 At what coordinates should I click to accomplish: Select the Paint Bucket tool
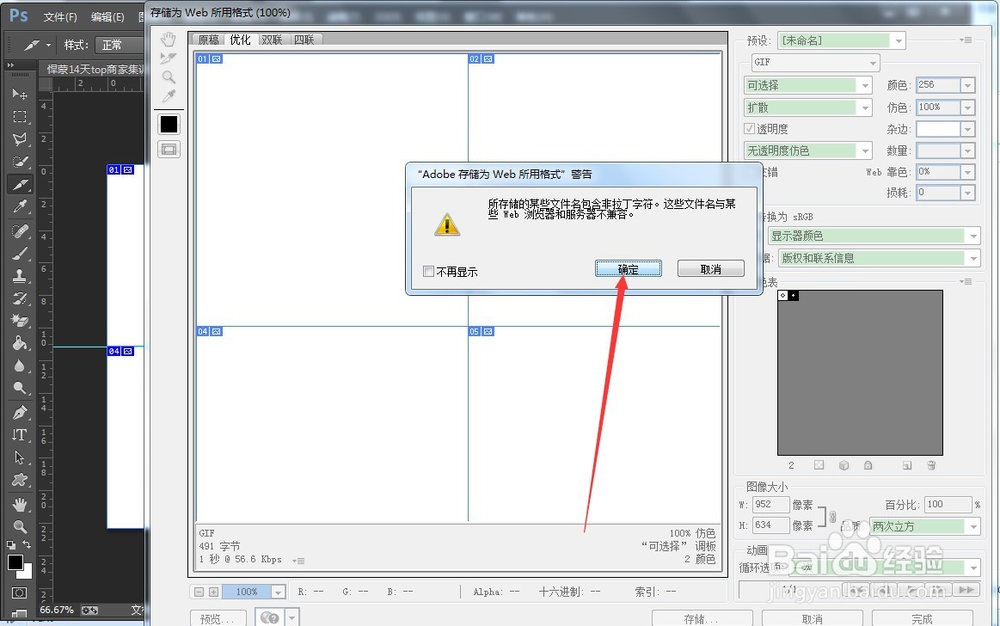coord(20,343)
